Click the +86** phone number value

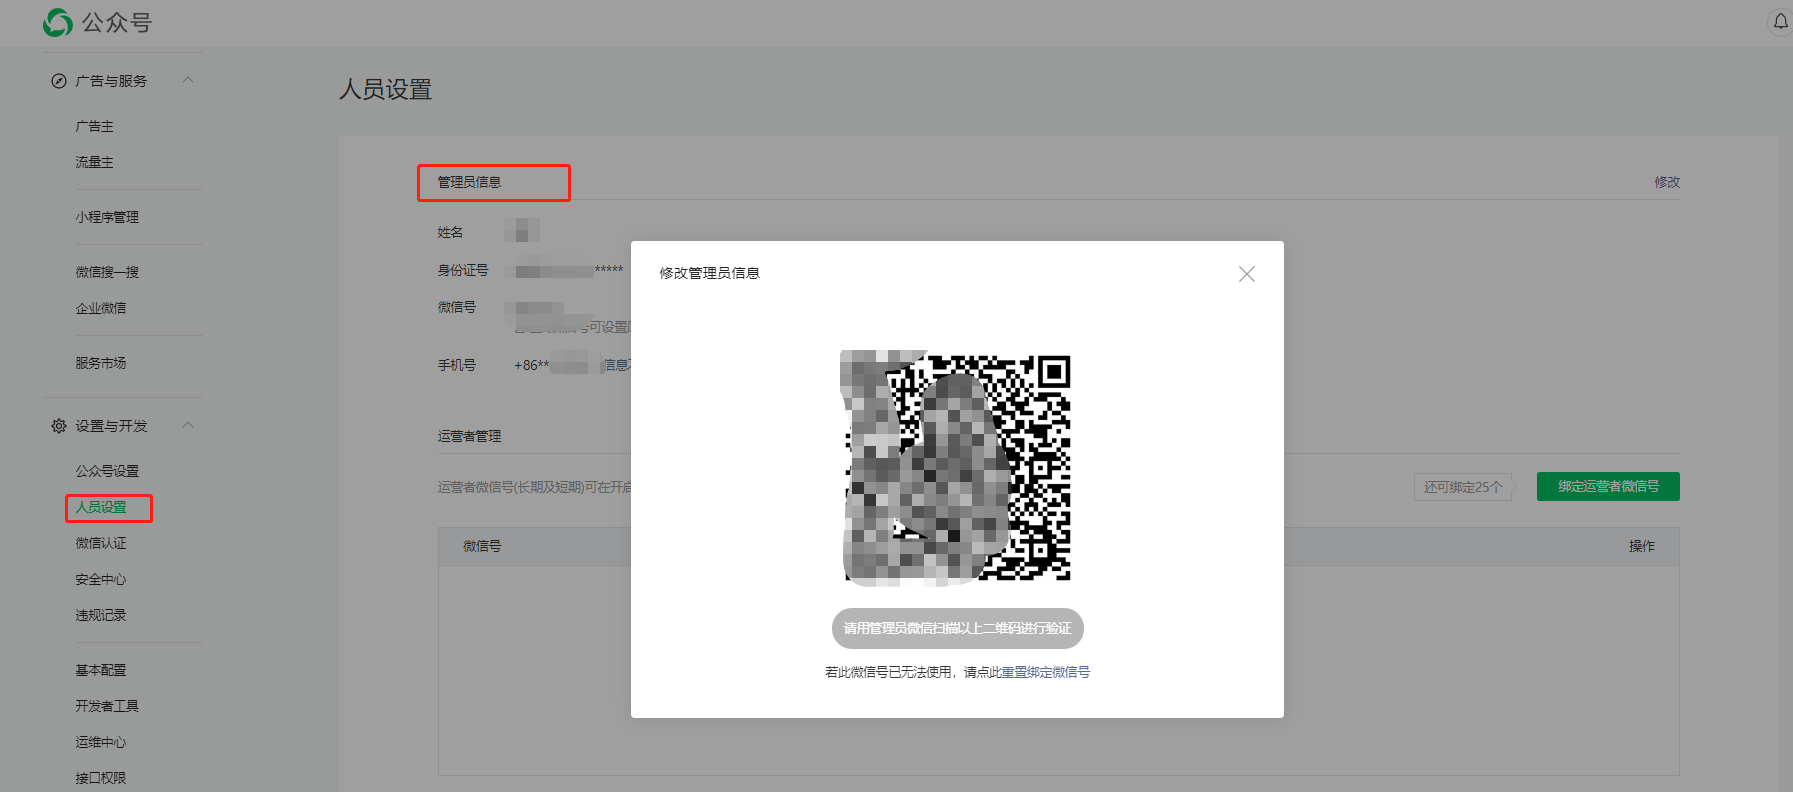(x=551, y=365)
